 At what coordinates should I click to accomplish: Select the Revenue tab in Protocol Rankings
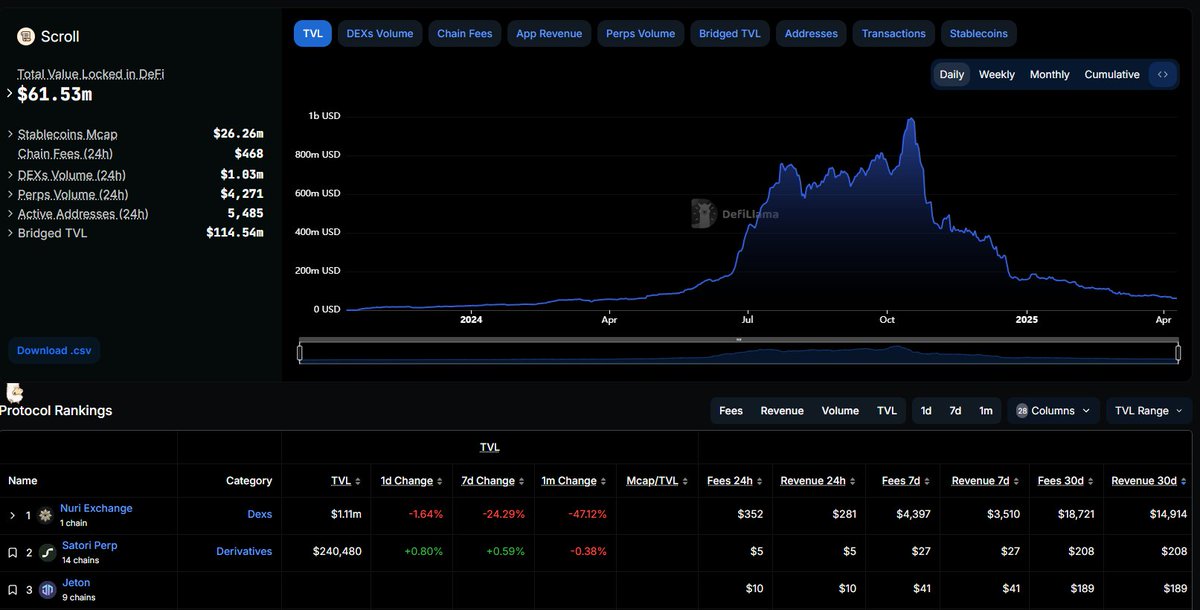[782, 411]
